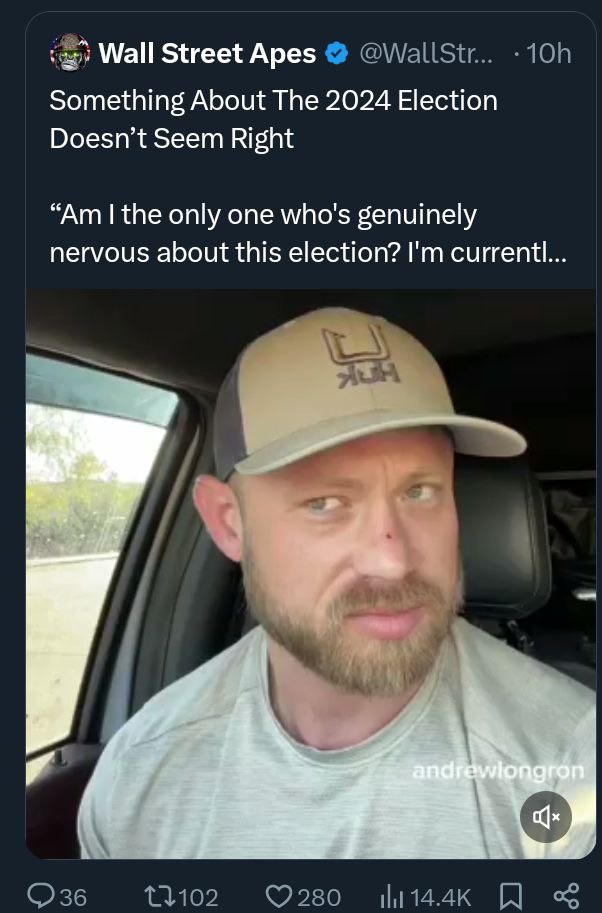Bookmark this post
The image size is (602, 913).
click(x=511, y=896)
